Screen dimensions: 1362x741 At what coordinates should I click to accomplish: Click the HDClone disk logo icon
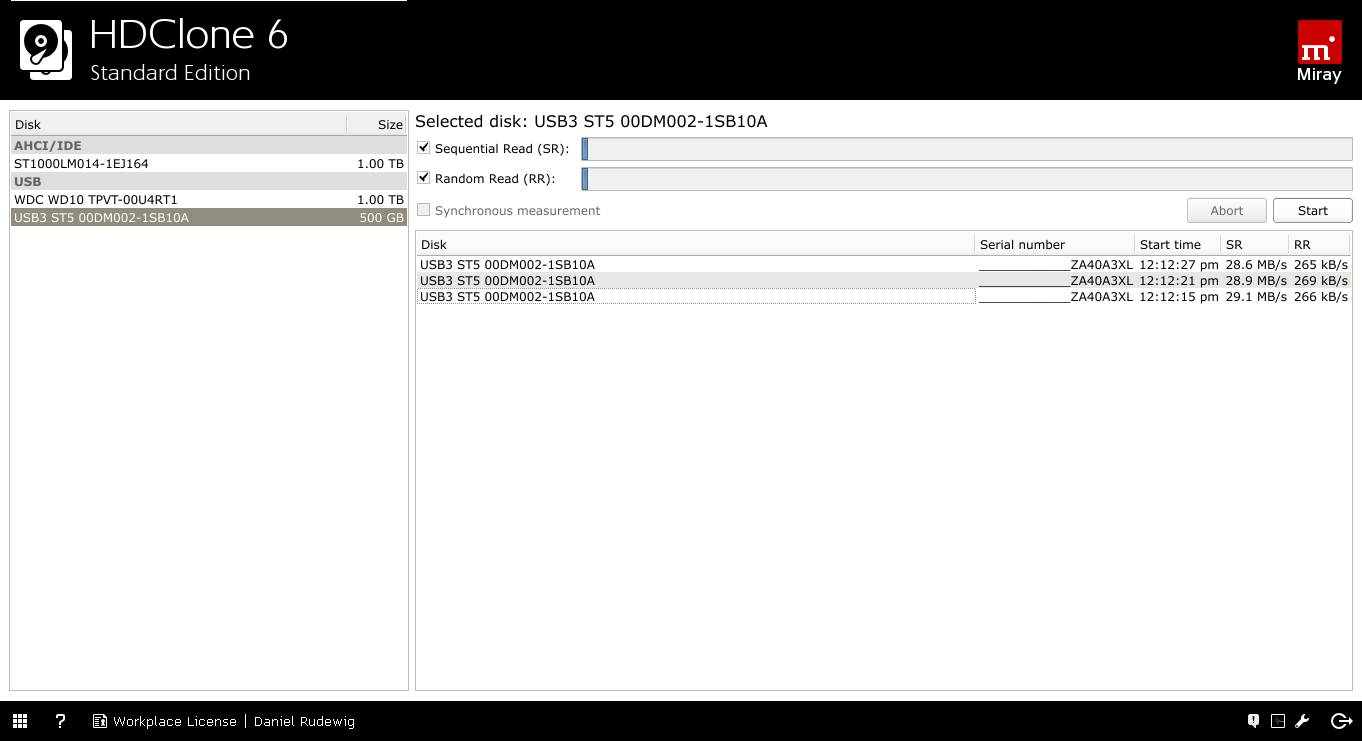point(46,50)
